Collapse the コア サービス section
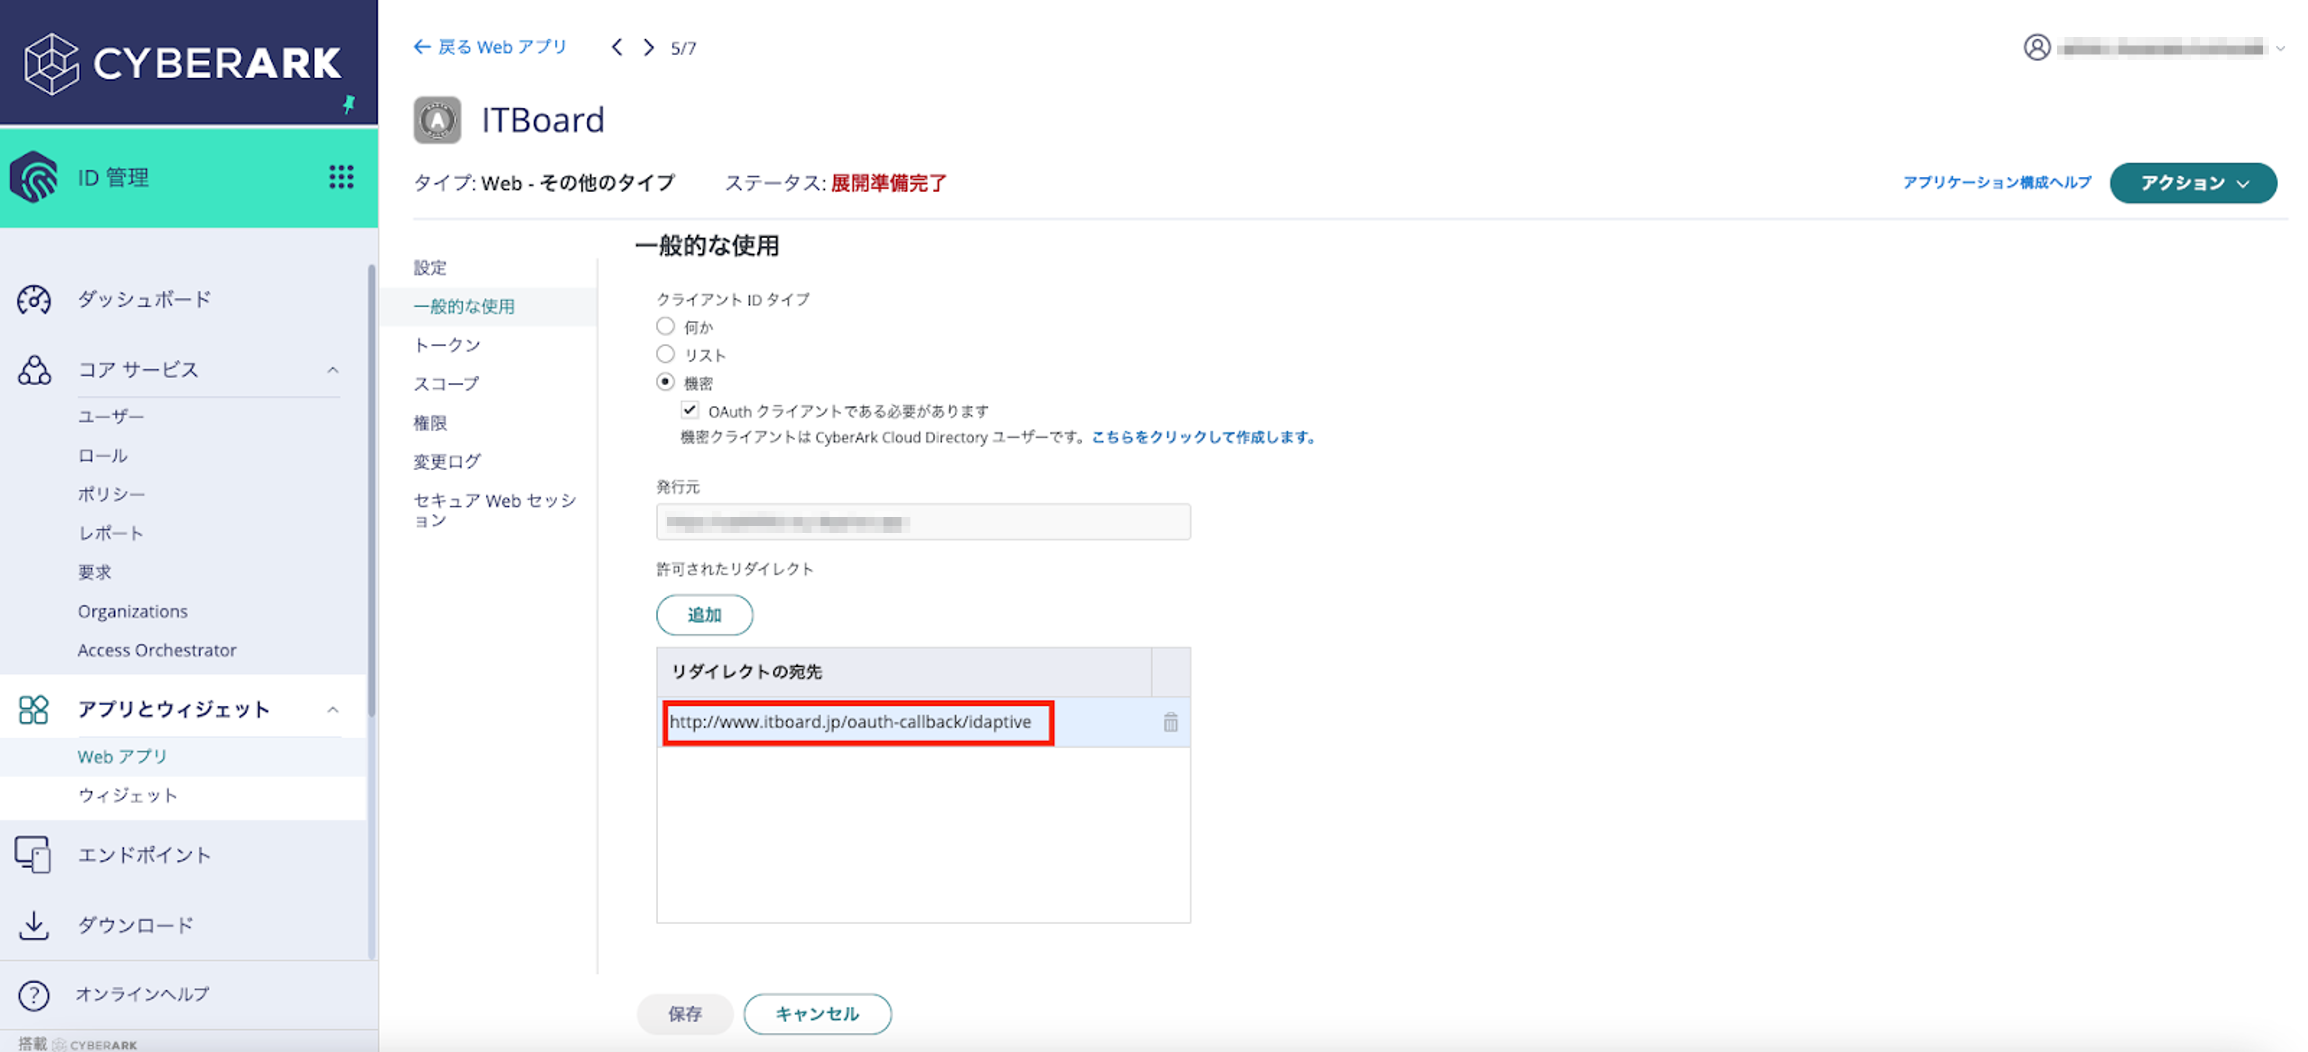This screenshot has height=1052, width=2308. coord(333,370)
